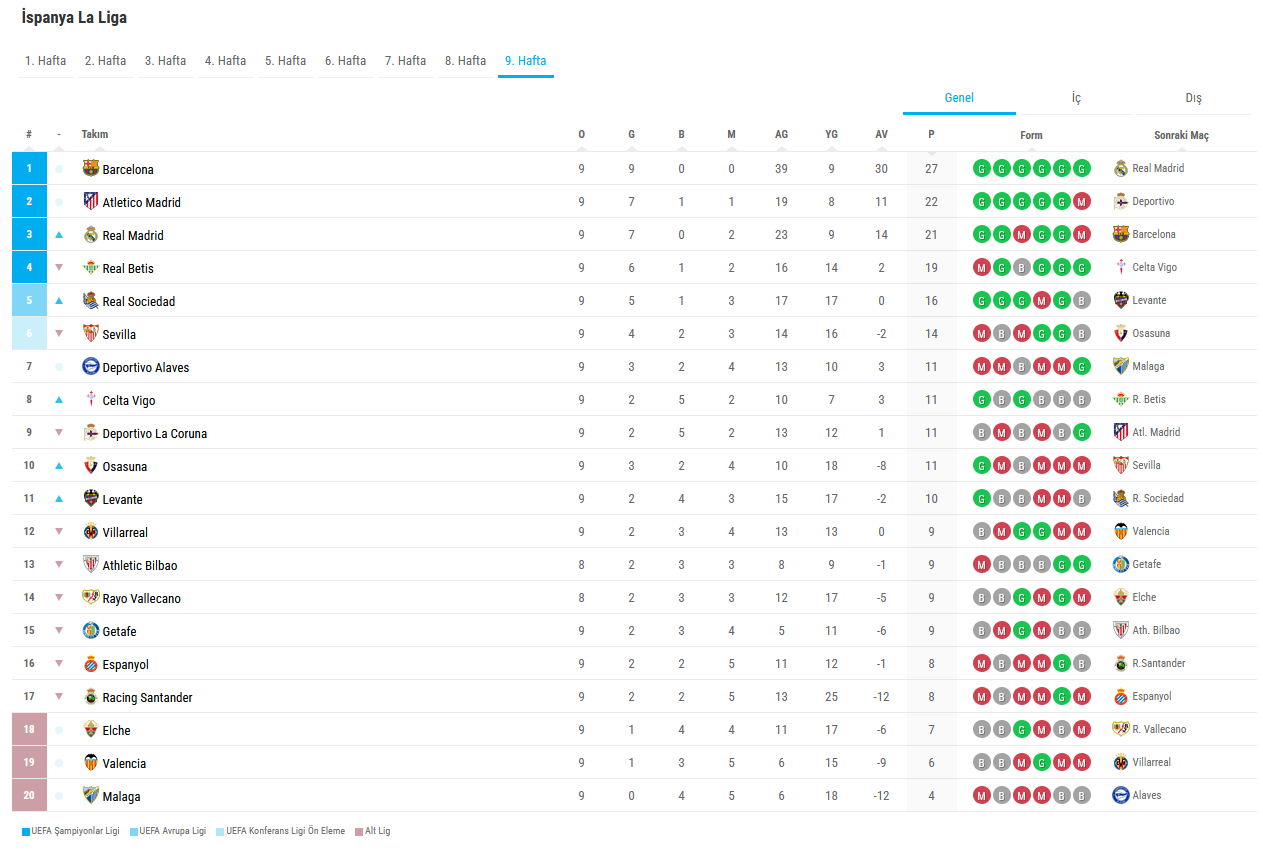Viewport: 1263px width, 852px height.
Task: Click the Malaga crest in the Takım column
Action: click(91, 795)
